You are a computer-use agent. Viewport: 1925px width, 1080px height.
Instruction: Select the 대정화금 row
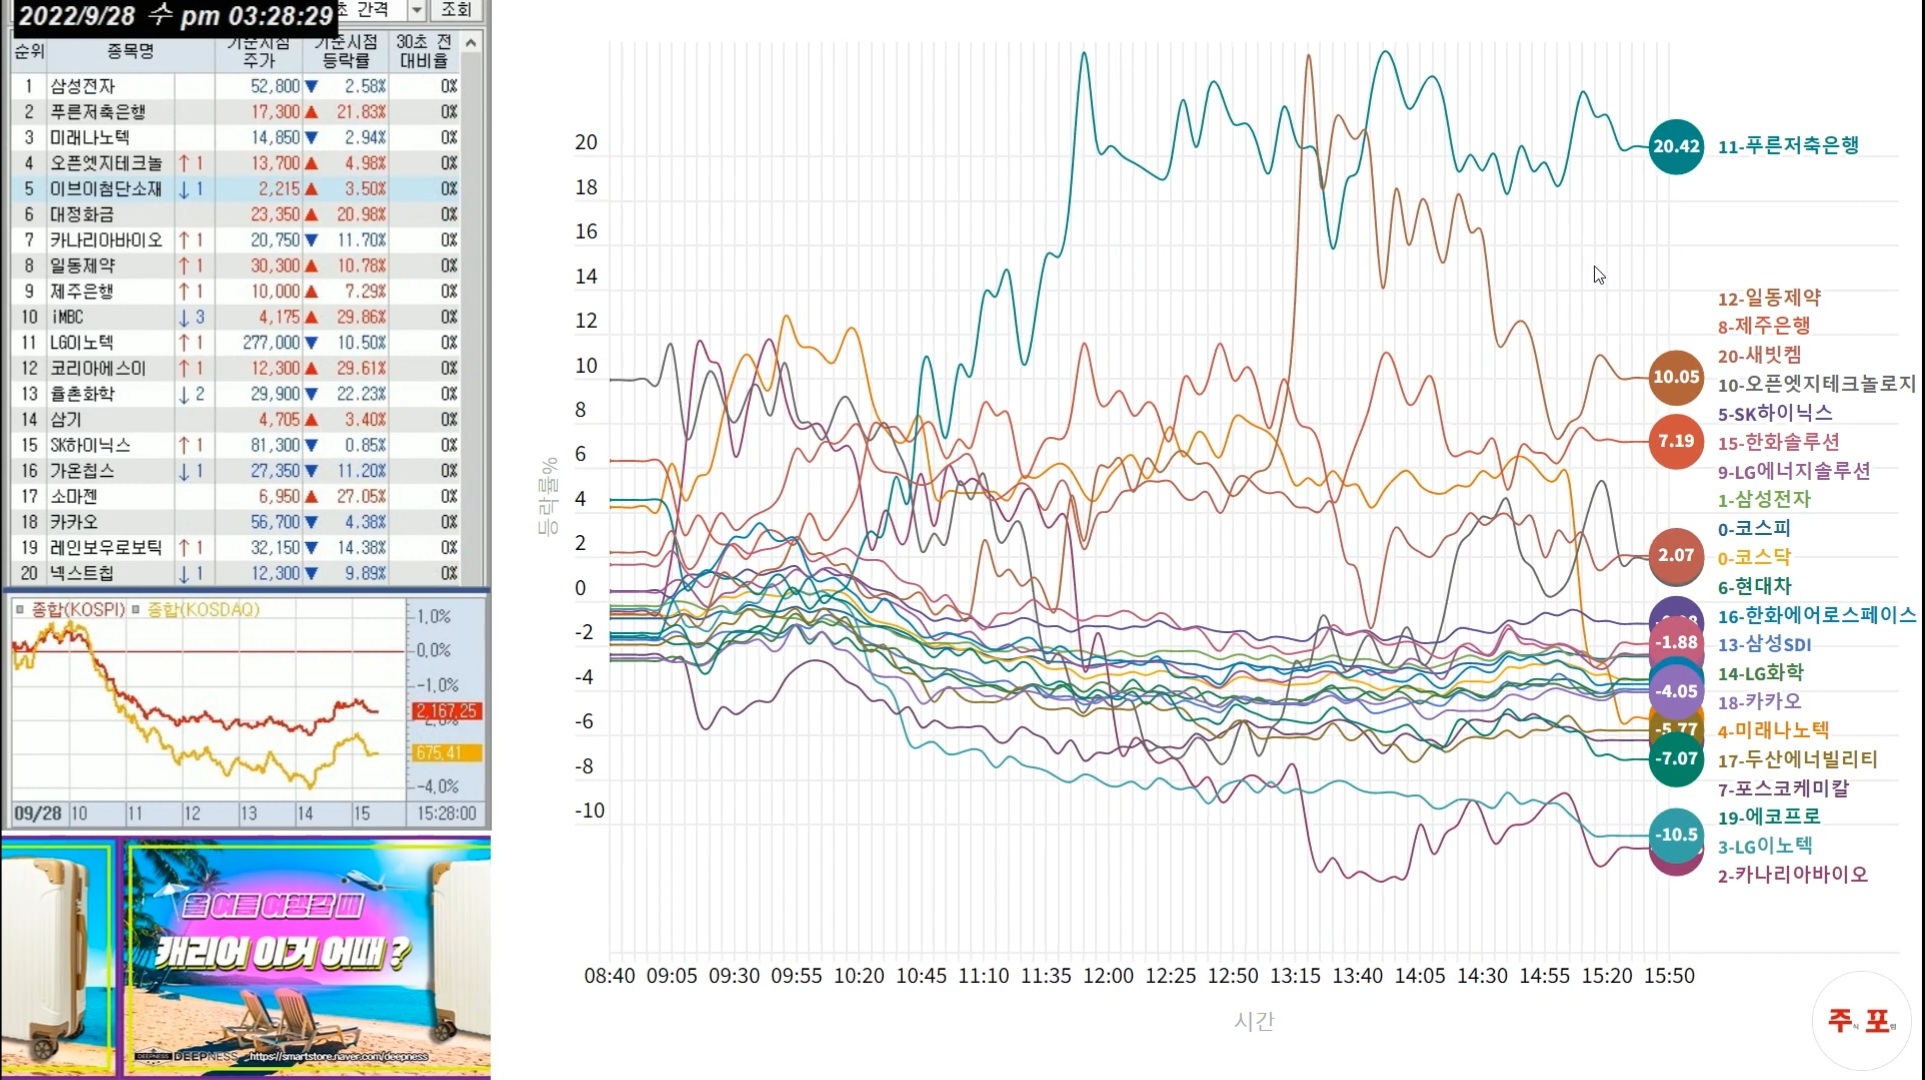pyautogui.click(x=235, y=215)
